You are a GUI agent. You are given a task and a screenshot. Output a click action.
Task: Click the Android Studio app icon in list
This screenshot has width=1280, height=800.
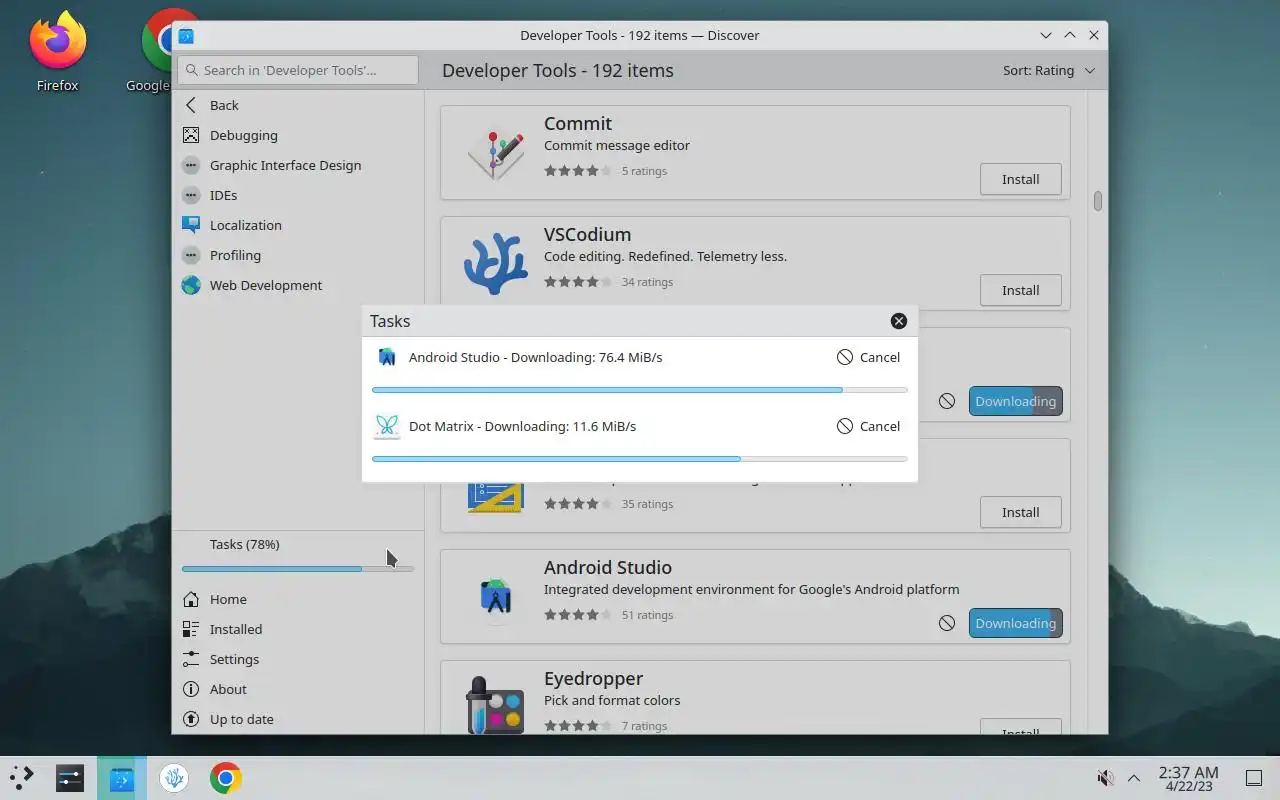click(496, 597)
